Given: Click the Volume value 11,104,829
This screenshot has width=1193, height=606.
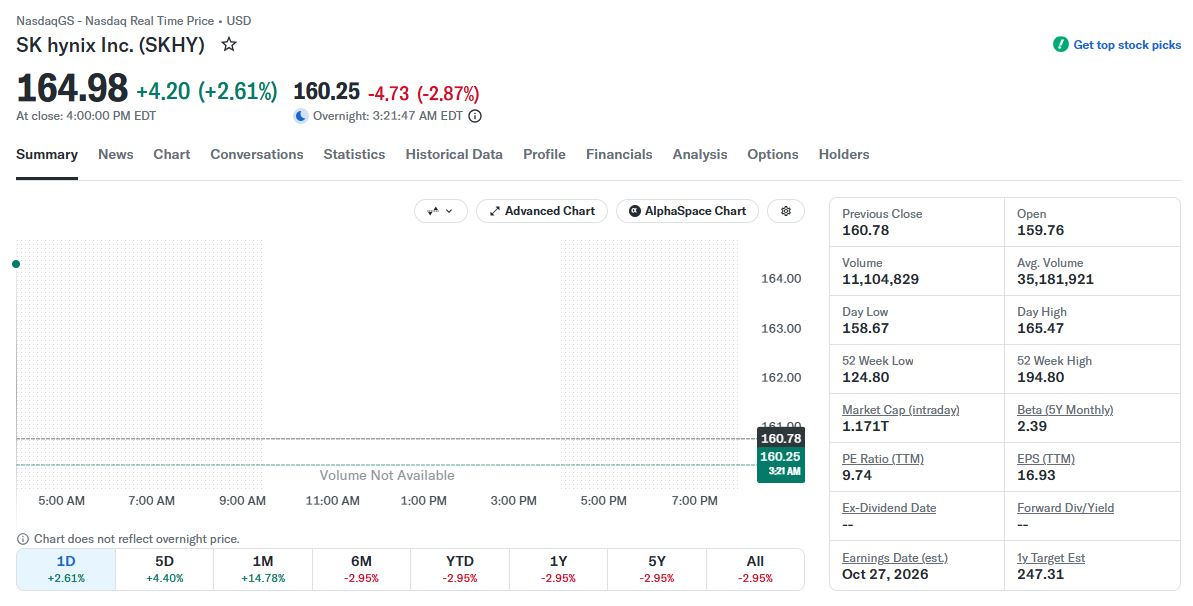Looking at the screenshot, I should (880, 279).
